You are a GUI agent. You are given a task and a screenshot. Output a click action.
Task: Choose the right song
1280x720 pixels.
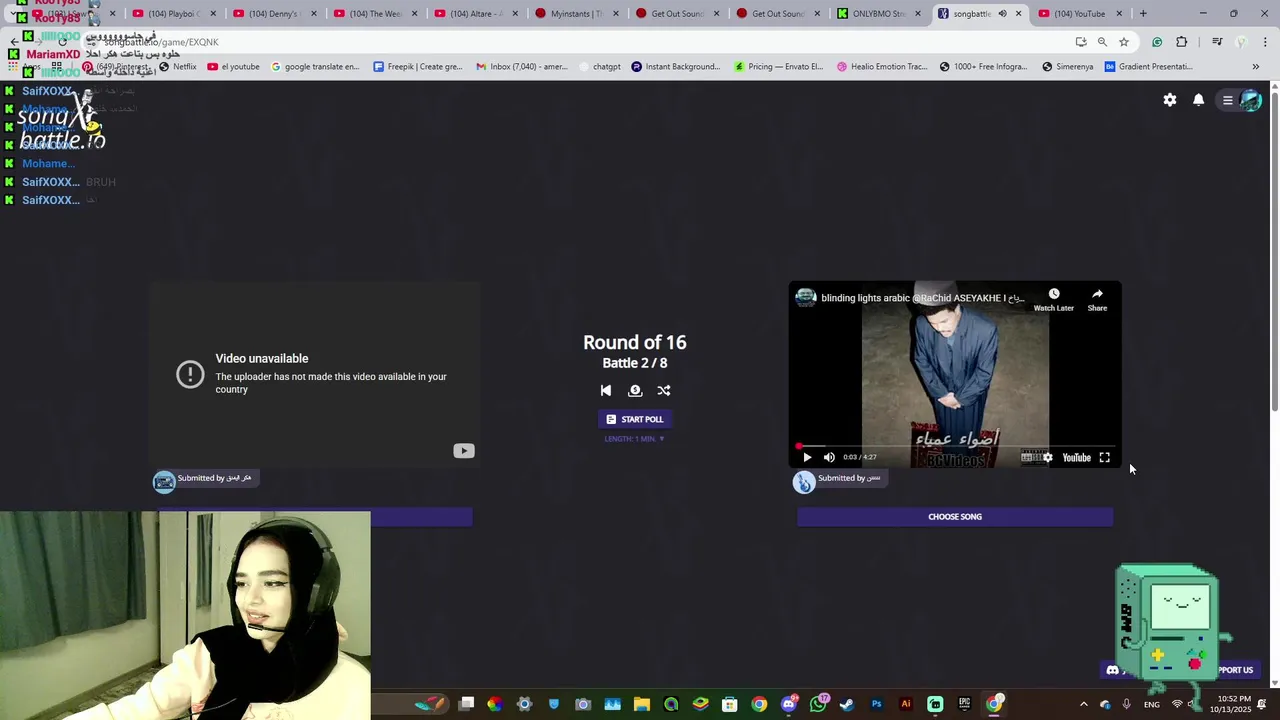click(x=955, y=517)
